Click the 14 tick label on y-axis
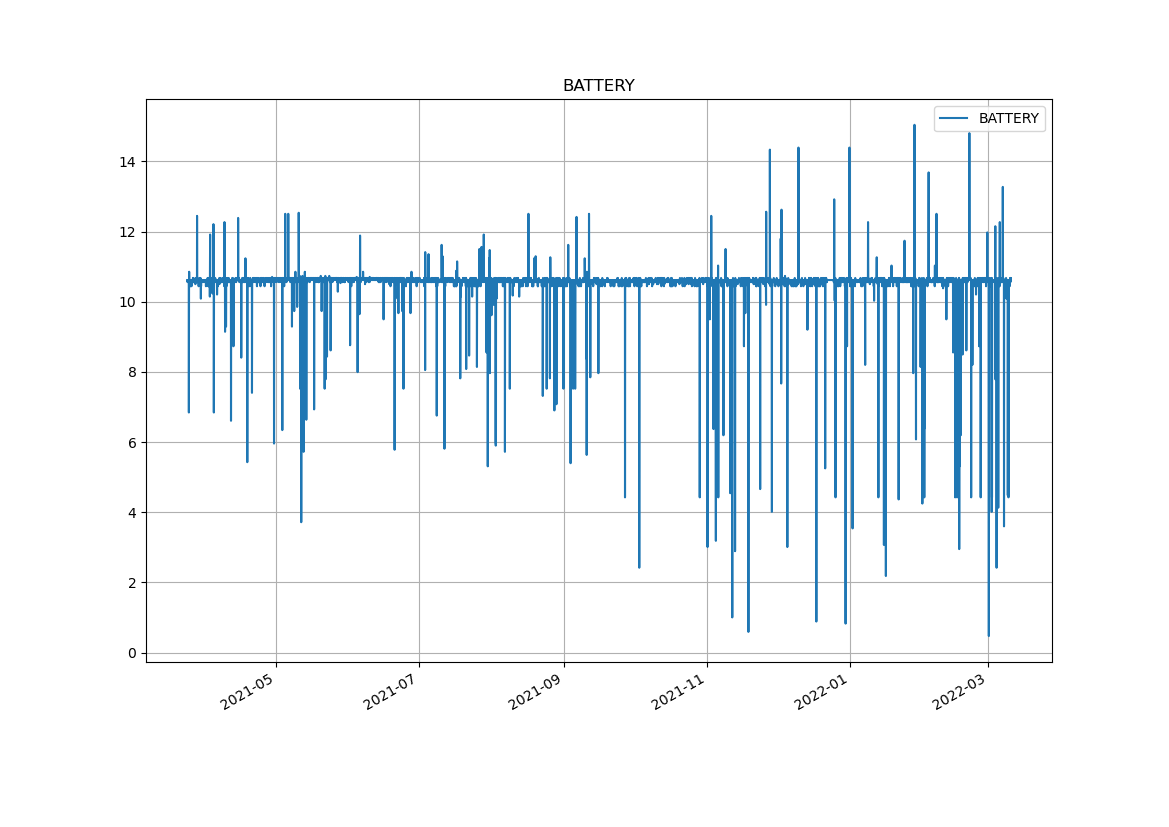 point(128,162)
